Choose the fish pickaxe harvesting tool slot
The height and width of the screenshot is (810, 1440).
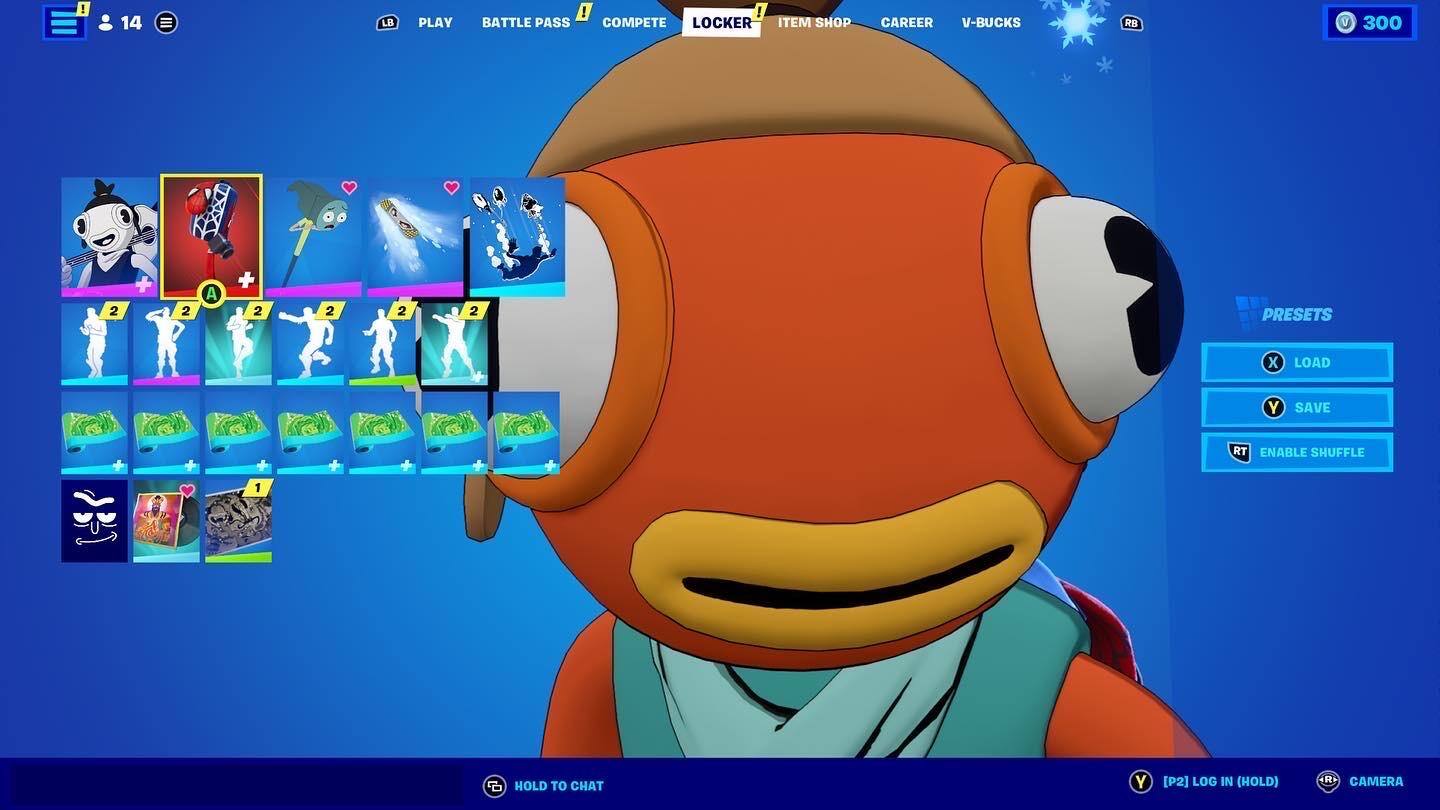coord(313,237)
